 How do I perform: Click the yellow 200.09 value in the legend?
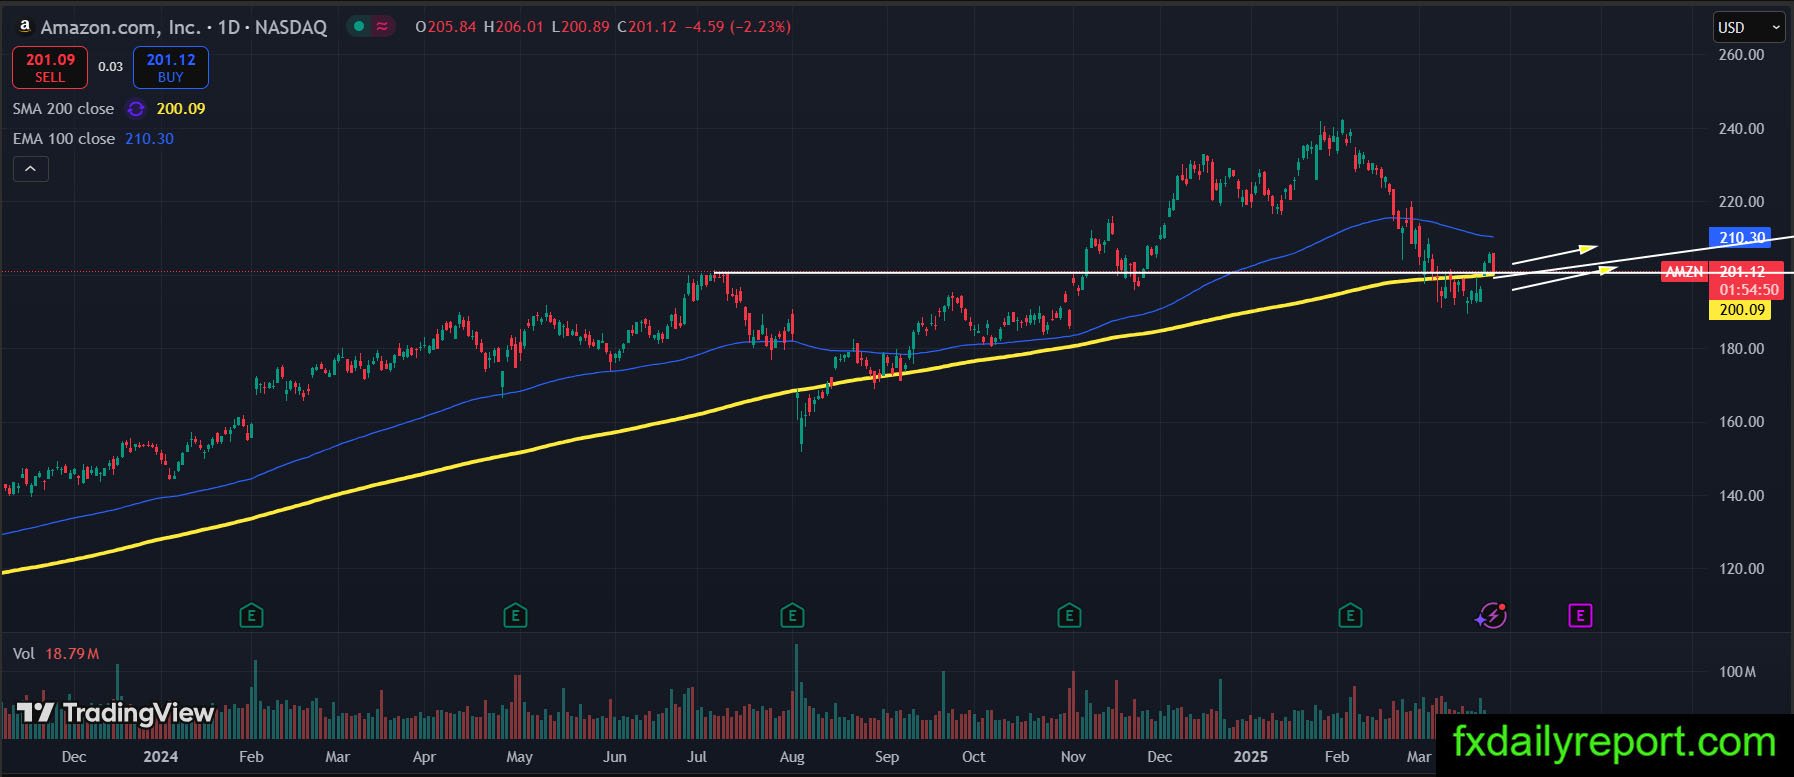[181, 109]
